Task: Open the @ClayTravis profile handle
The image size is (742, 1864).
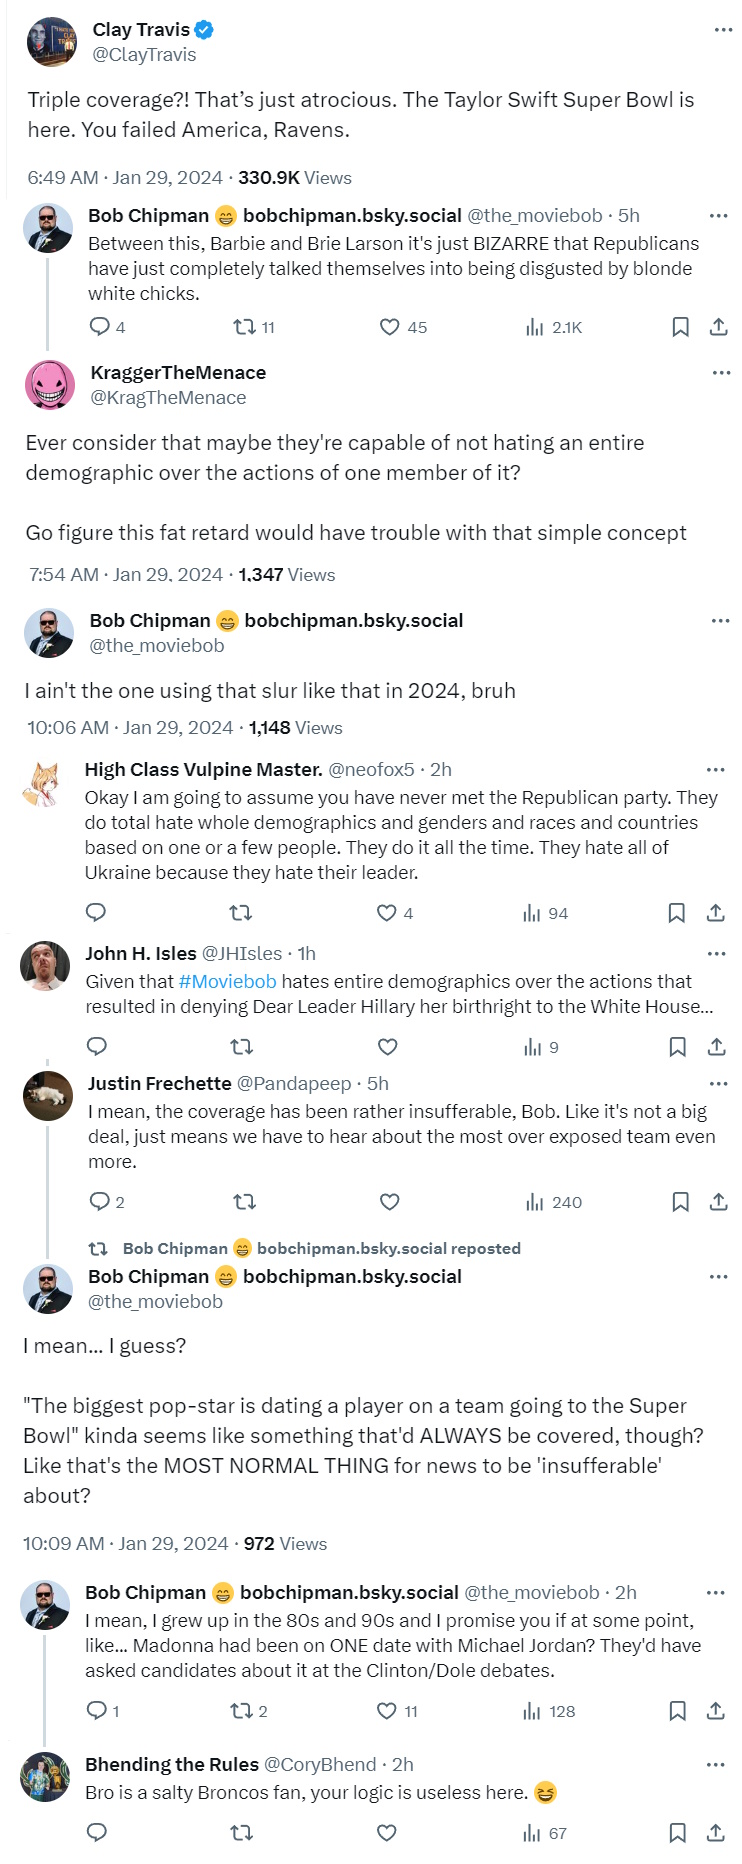Action: click(144, 55)
